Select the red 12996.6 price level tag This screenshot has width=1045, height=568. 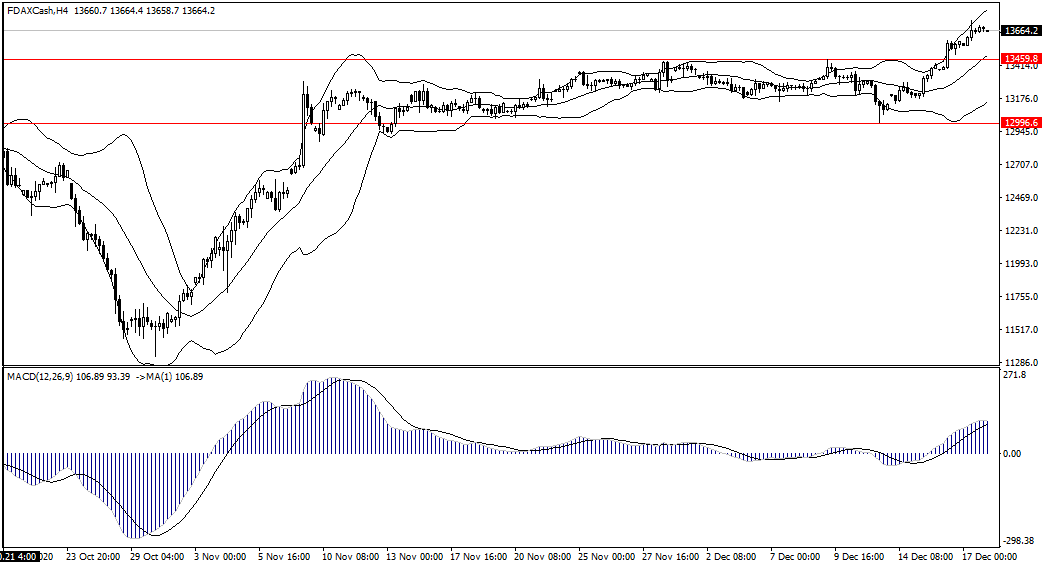point(1021,122)
